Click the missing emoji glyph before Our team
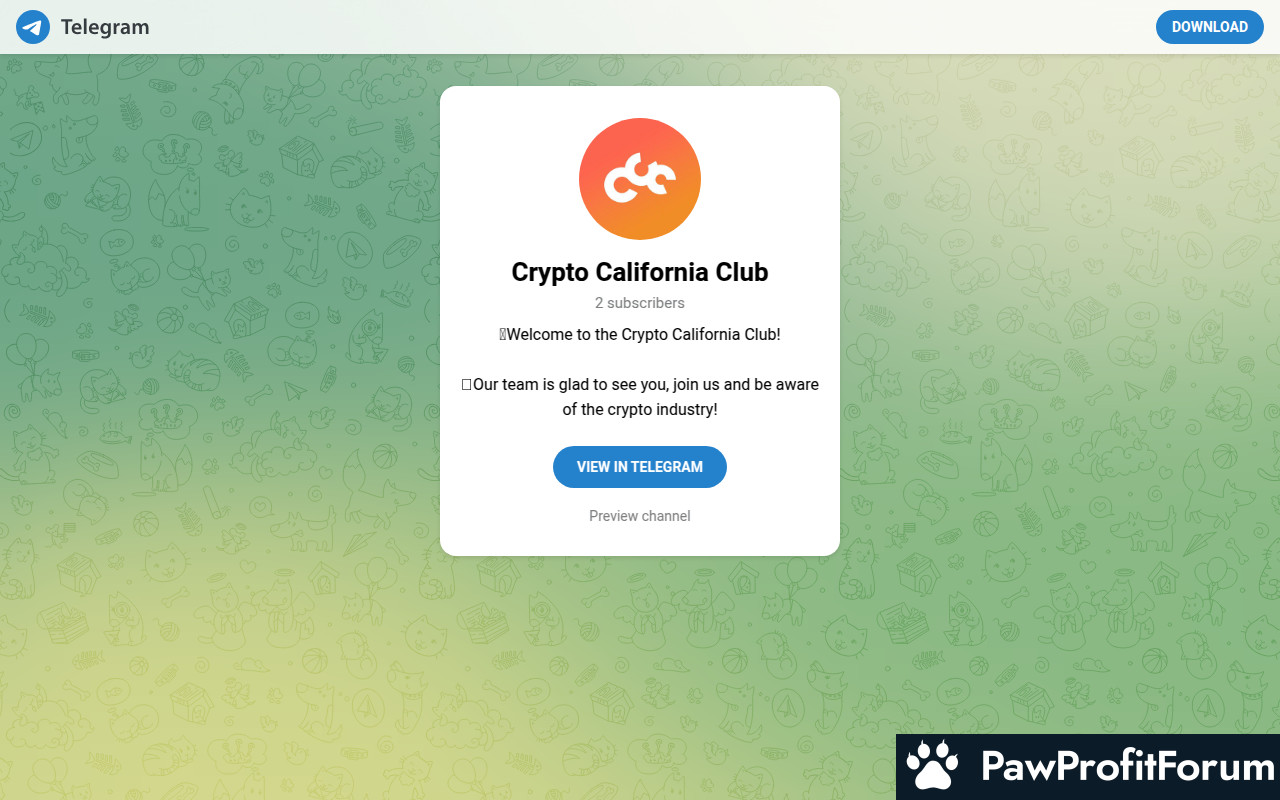 pos(466,385)
